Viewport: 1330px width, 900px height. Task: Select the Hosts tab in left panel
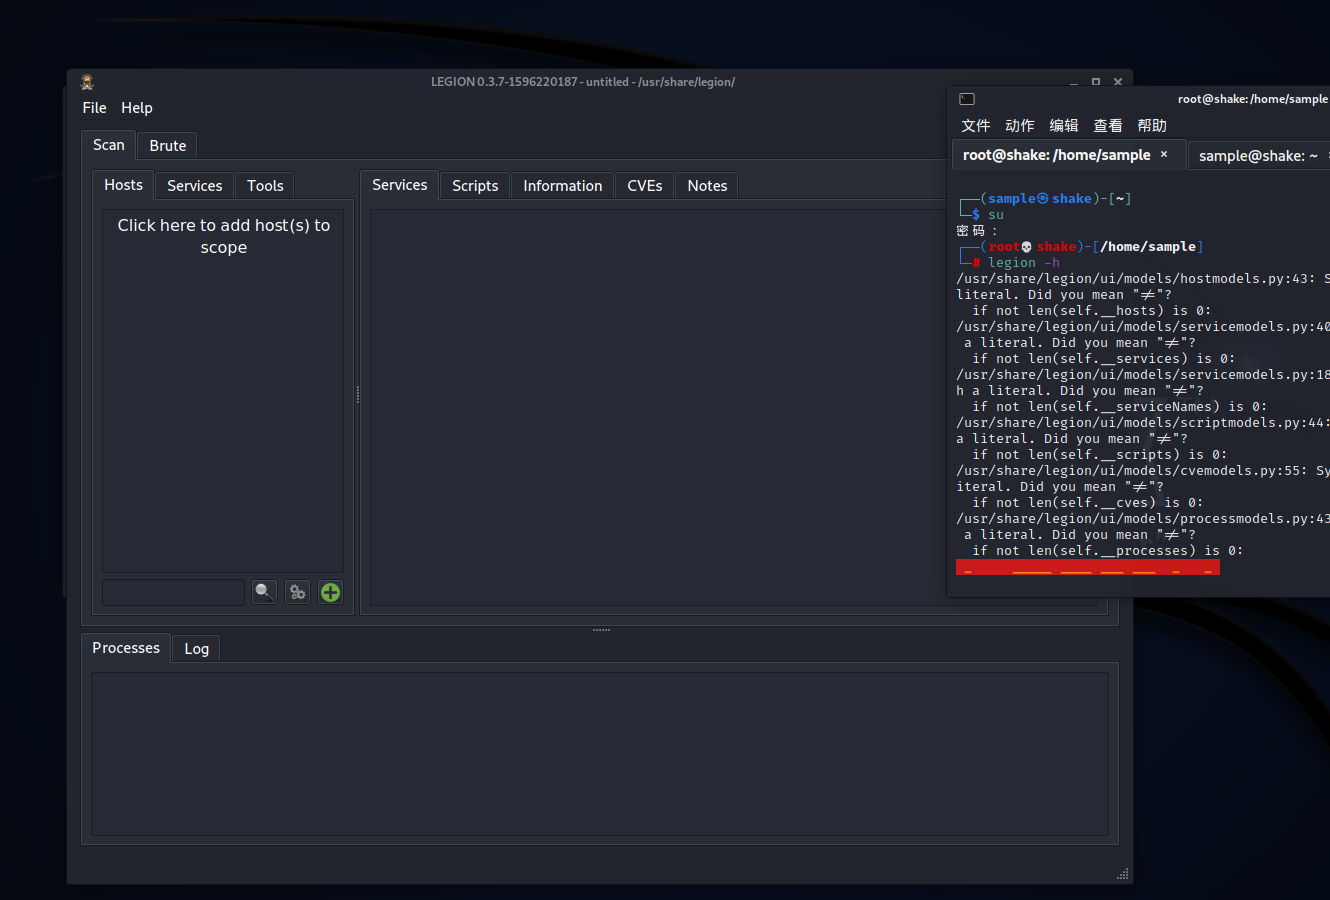123,185
